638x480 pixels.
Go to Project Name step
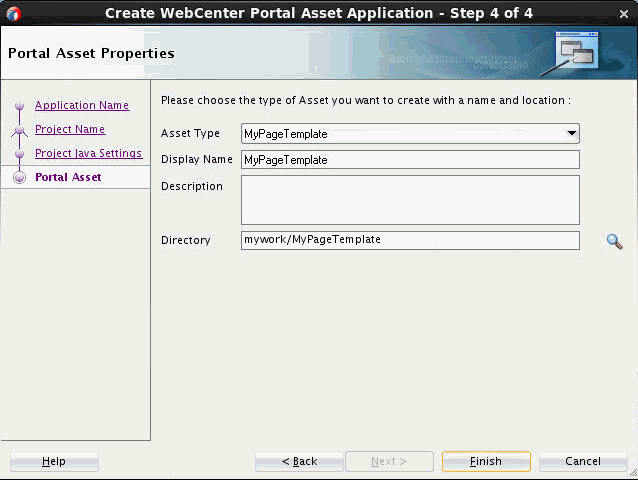tap(70, 130)
